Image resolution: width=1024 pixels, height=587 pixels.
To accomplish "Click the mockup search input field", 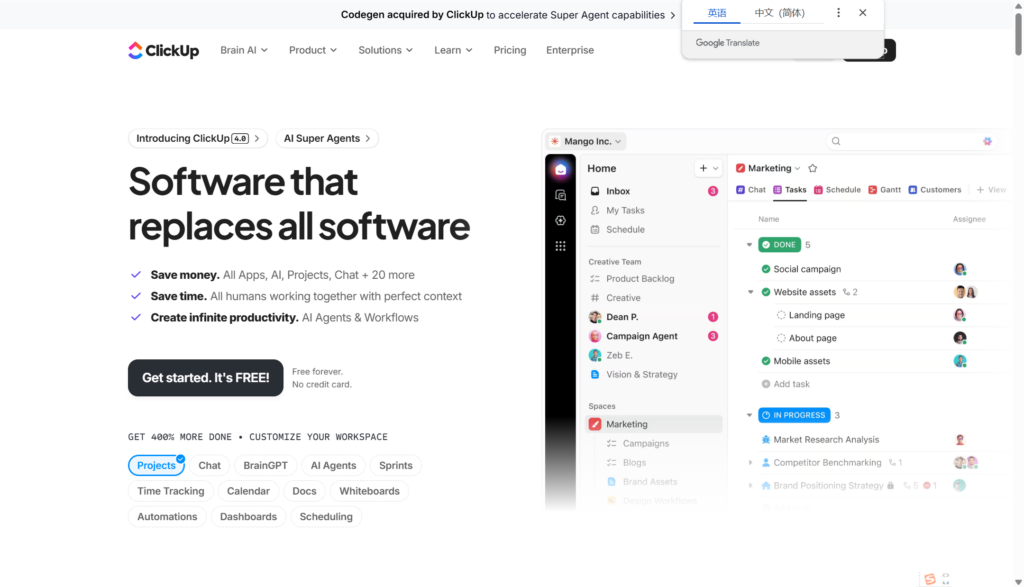I will (911, 141).
